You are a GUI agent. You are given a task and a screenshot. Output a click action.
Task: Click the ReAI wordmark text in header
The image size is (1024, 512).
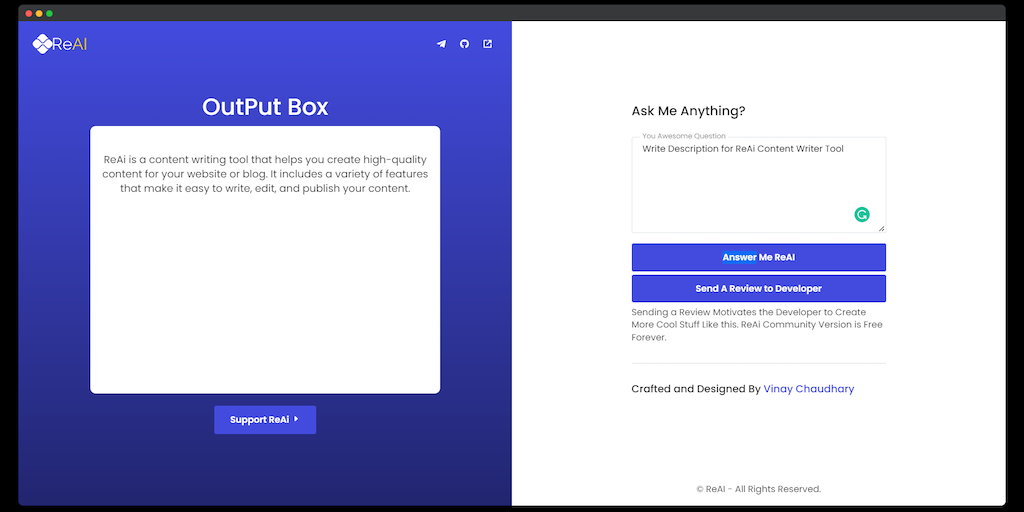70,44
